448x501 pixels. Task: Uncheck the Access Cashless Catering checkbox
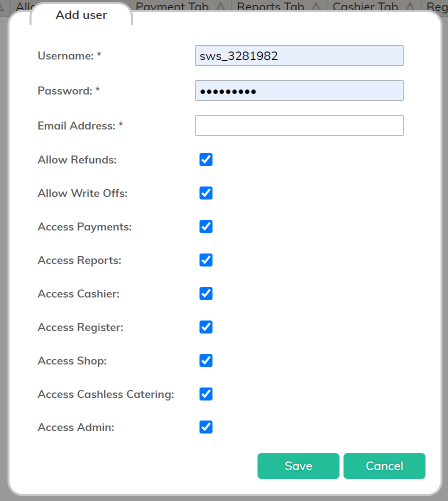(x=206, y=394)
